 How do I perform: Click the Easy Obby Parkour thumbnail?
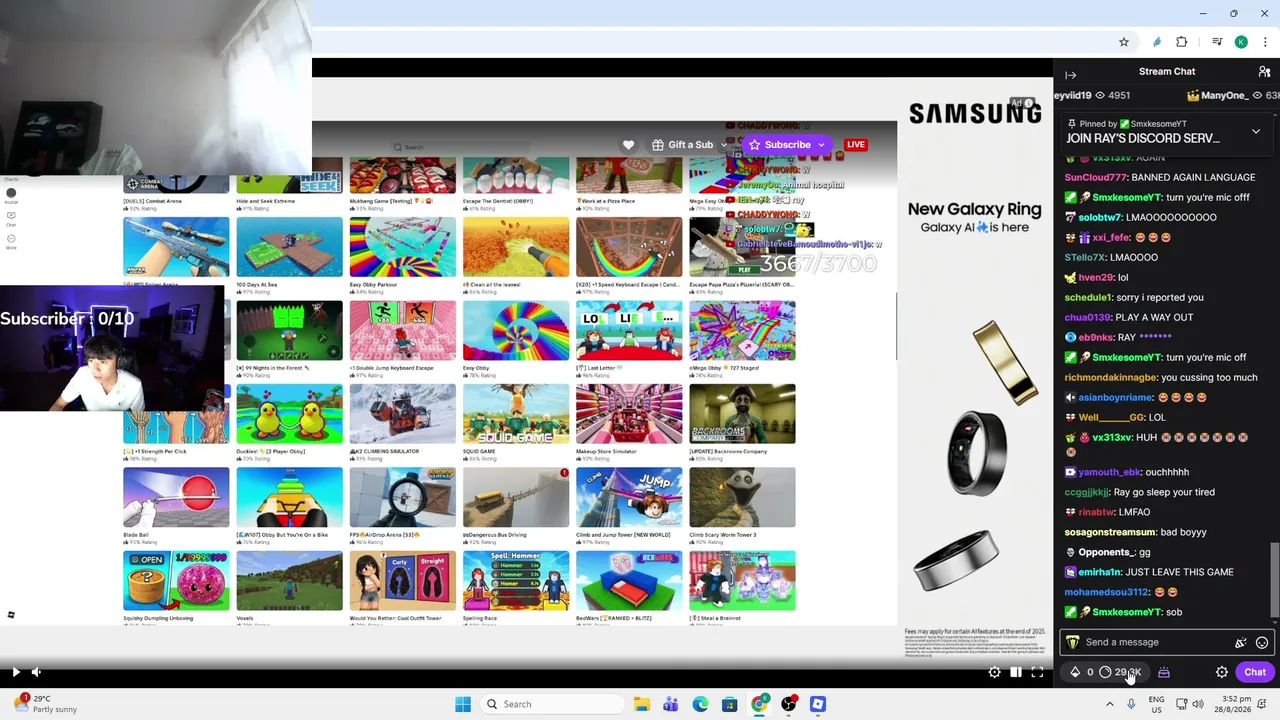(402, 247)
